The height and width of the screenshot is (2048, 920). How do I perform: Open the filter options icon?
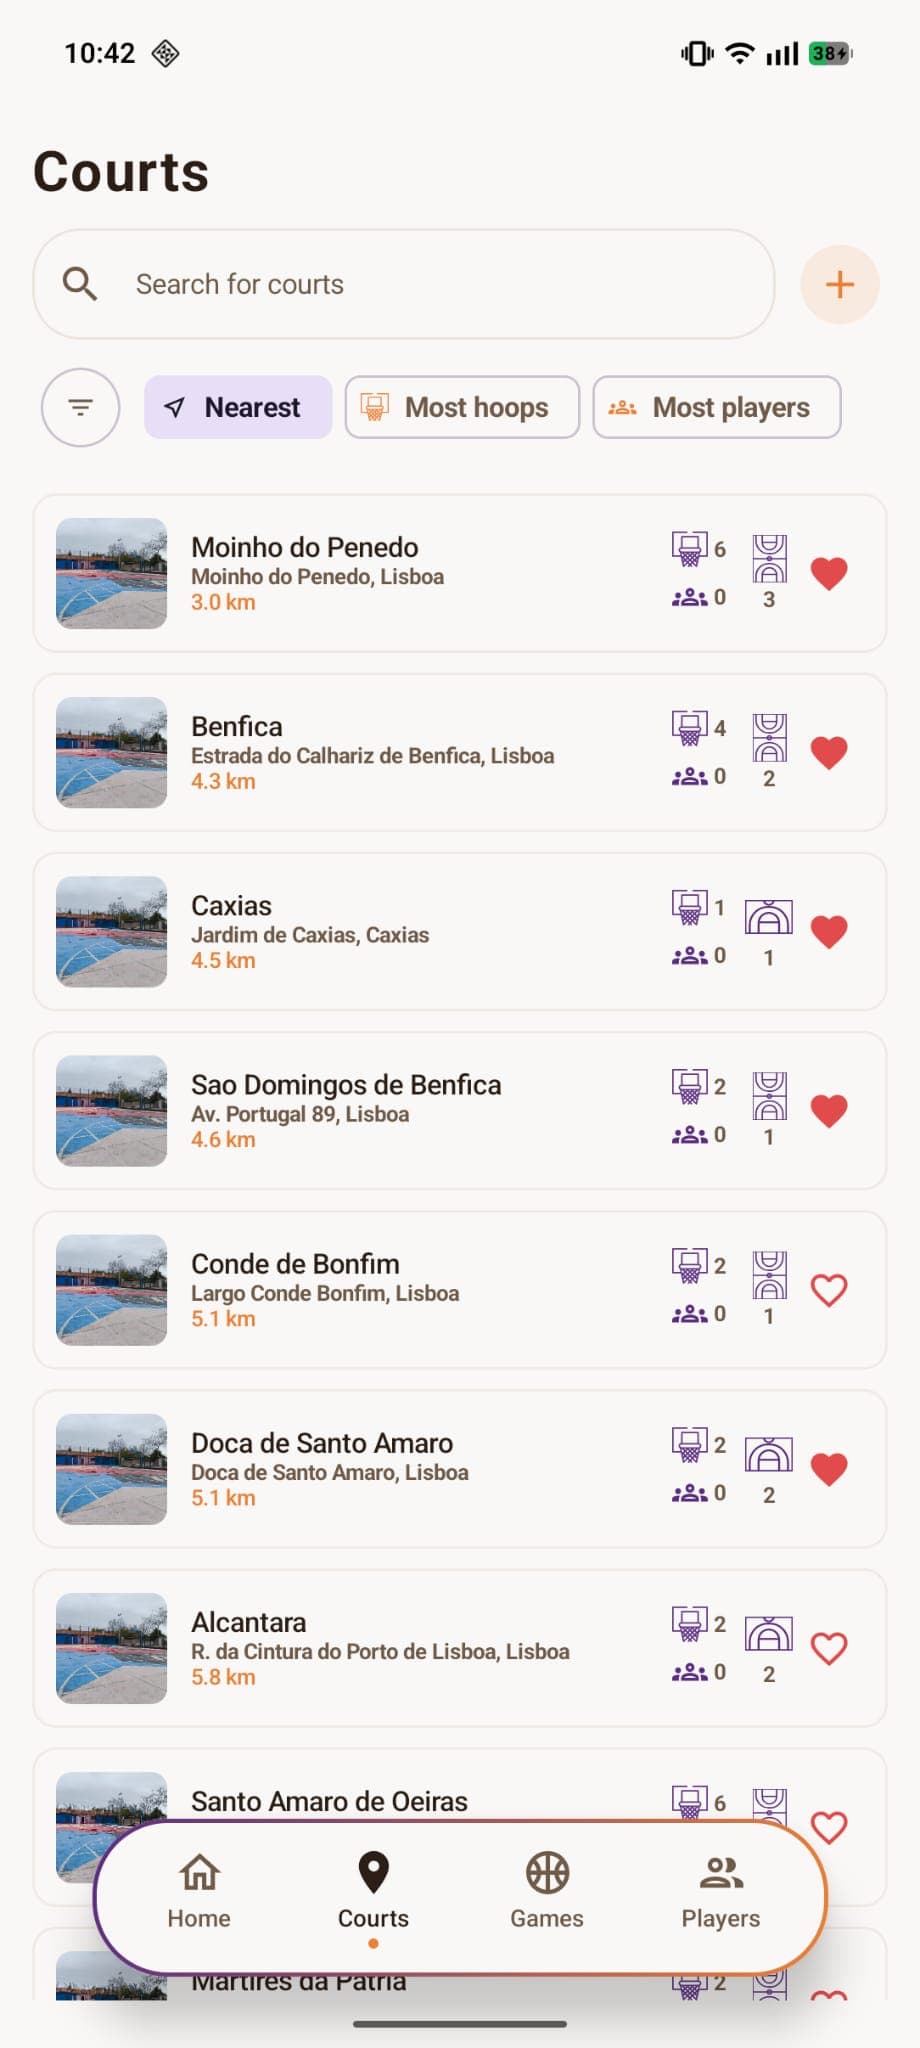click(80, 407)
